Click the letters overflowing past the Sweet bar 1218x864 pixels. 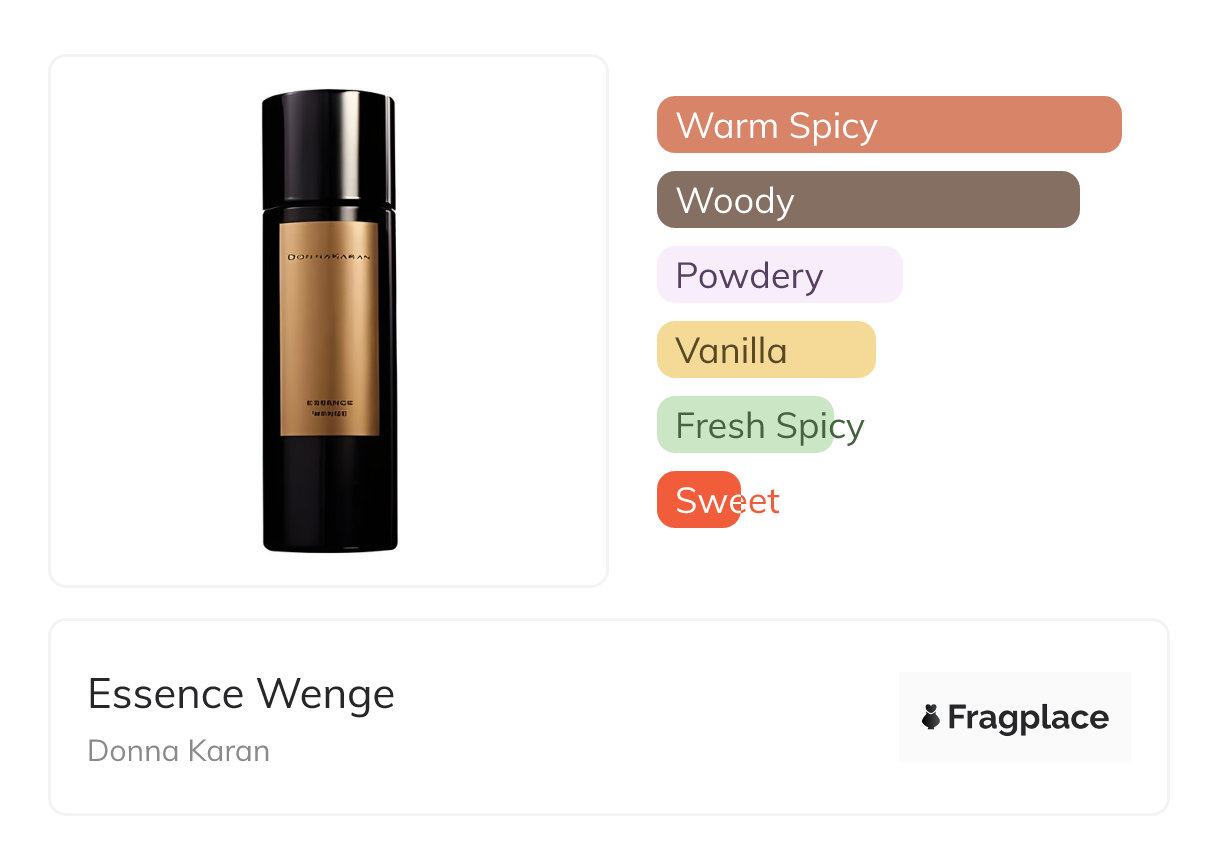[761, 501]
